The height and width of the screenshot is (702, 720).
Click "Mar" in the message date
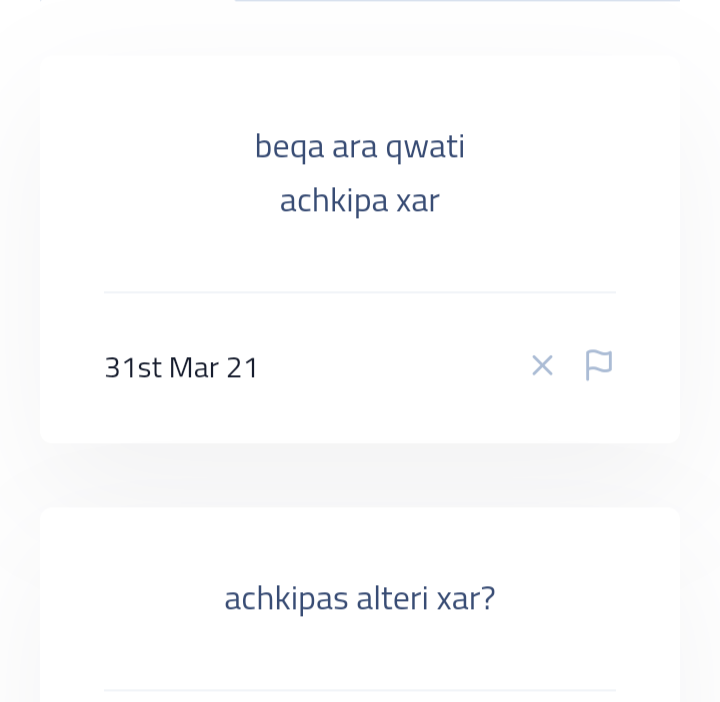tap(194, 368)
